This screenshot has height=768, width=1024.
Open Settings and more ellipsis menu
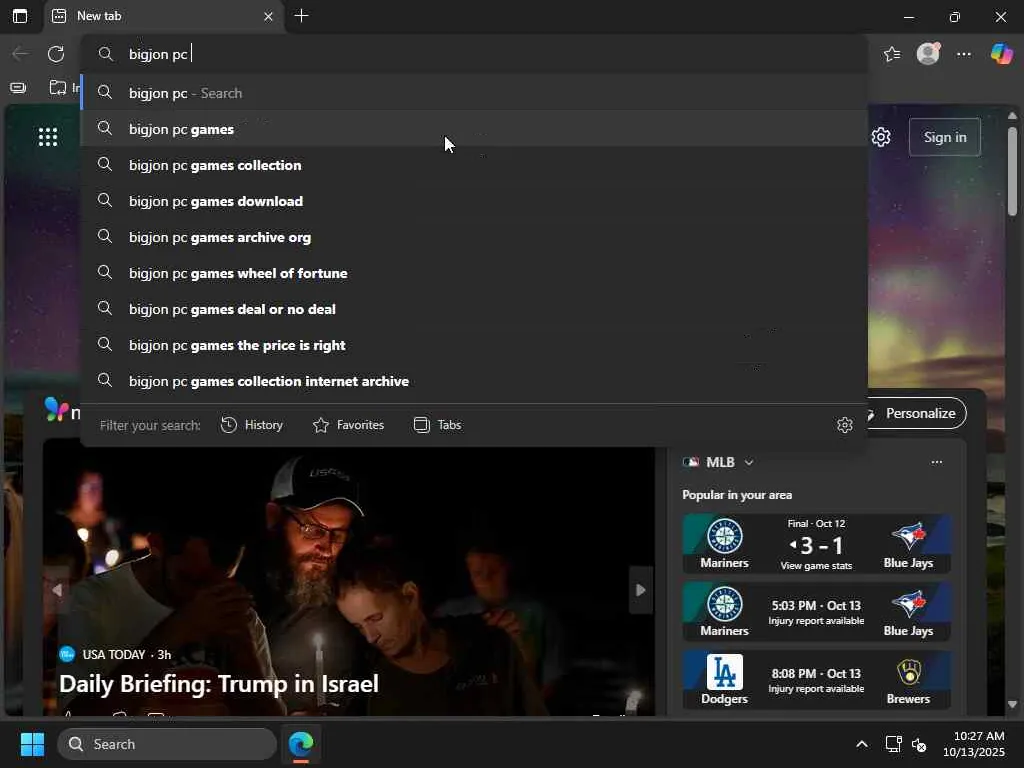click(x=964, y=54)
